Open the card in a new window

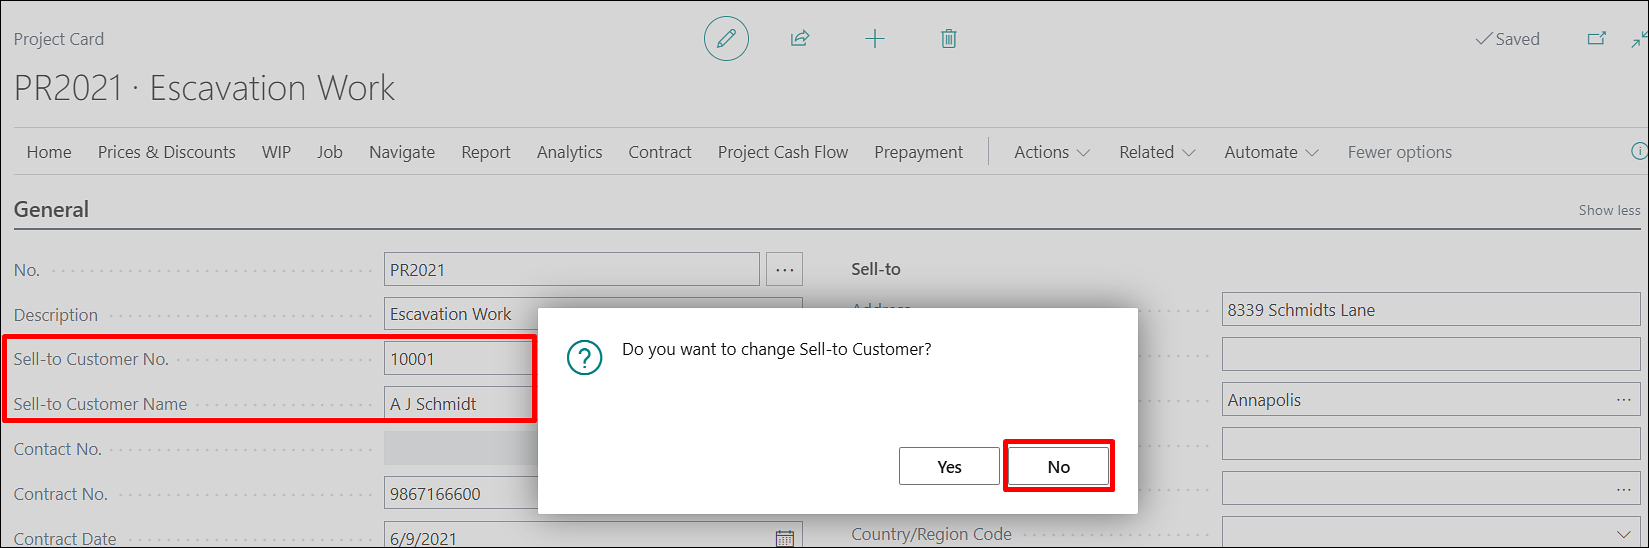point(1597,39)
